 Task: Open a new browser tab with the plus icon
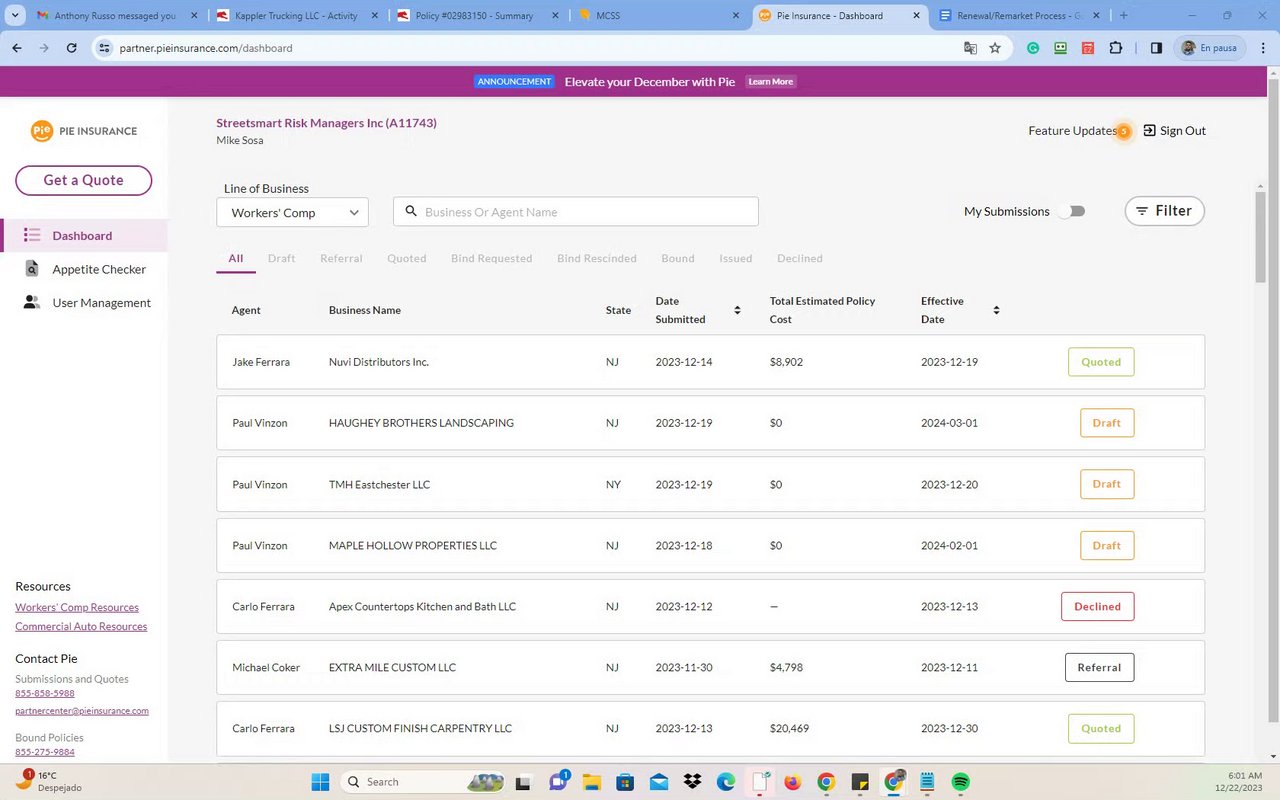1124,16
